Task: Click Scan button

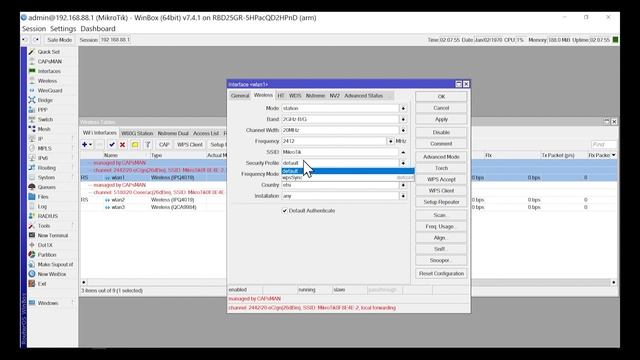Action: (441, 215)
